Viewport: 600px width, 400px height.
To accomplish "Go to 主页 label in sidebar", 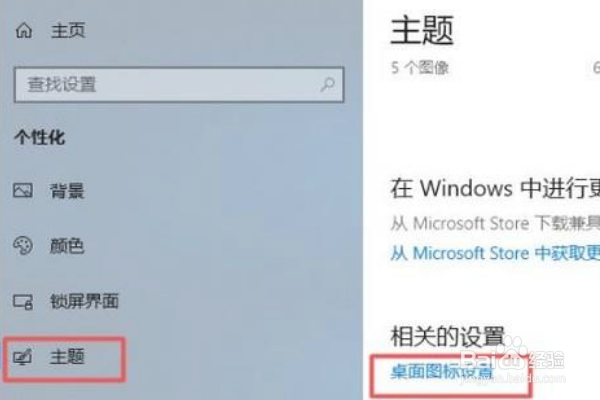I will tap(68, 30).
